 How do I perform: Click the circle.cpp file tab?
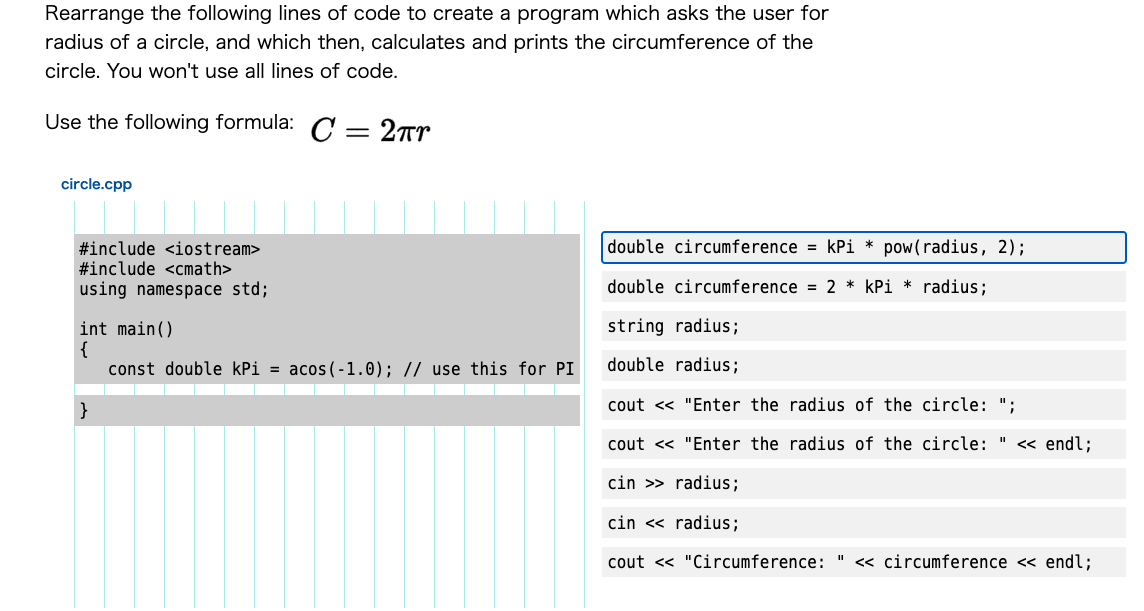click(96, 184)
